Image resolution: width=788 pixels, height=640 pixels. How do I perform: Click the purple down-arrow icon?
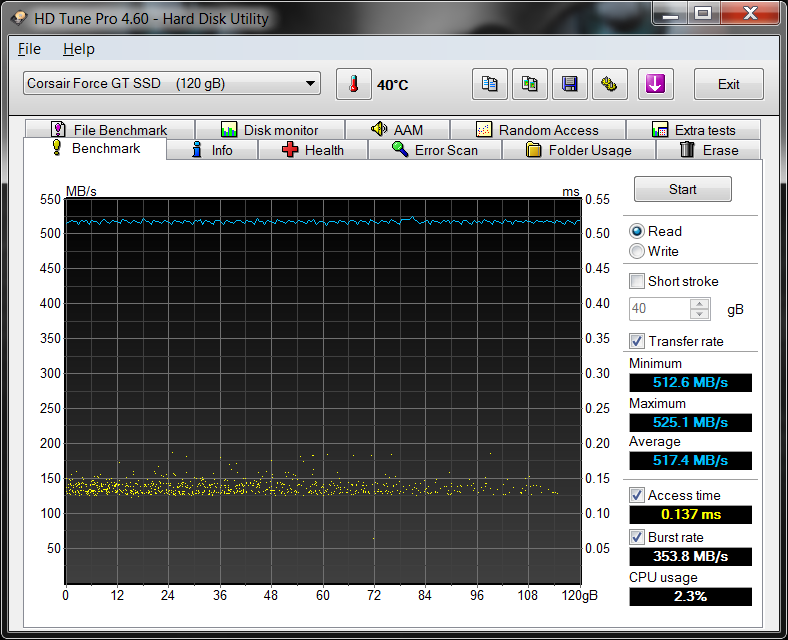click(x=655, y=84)
